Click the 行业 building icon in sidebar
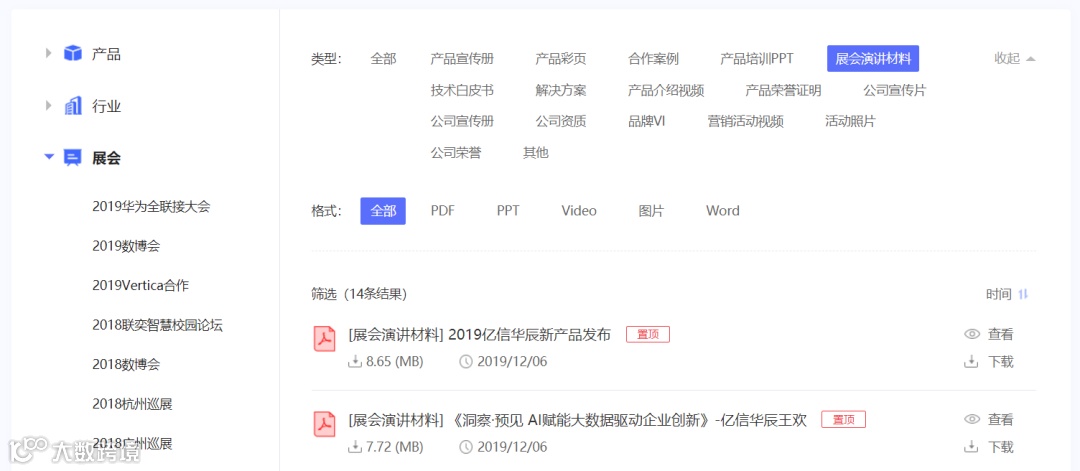The height and width of the screenshot is (471, 1080). [72, 106]
